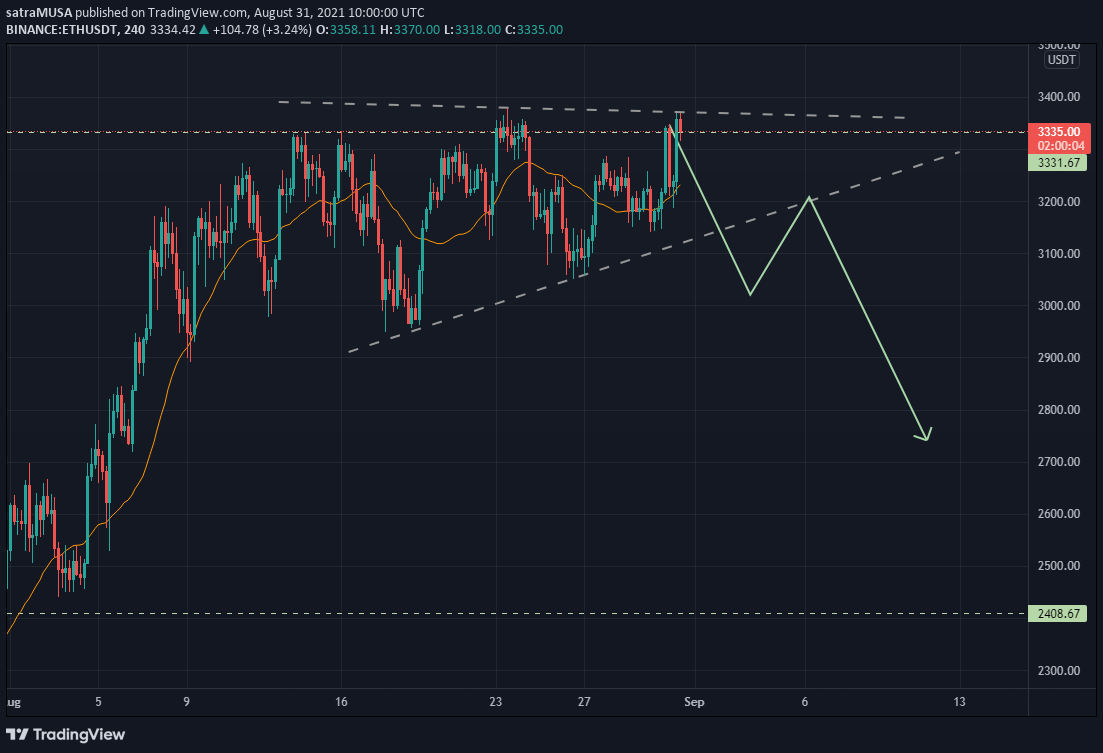
Task: Click the 13 date label on time axis
Action: pyautogui.click(x=959, y=702)
